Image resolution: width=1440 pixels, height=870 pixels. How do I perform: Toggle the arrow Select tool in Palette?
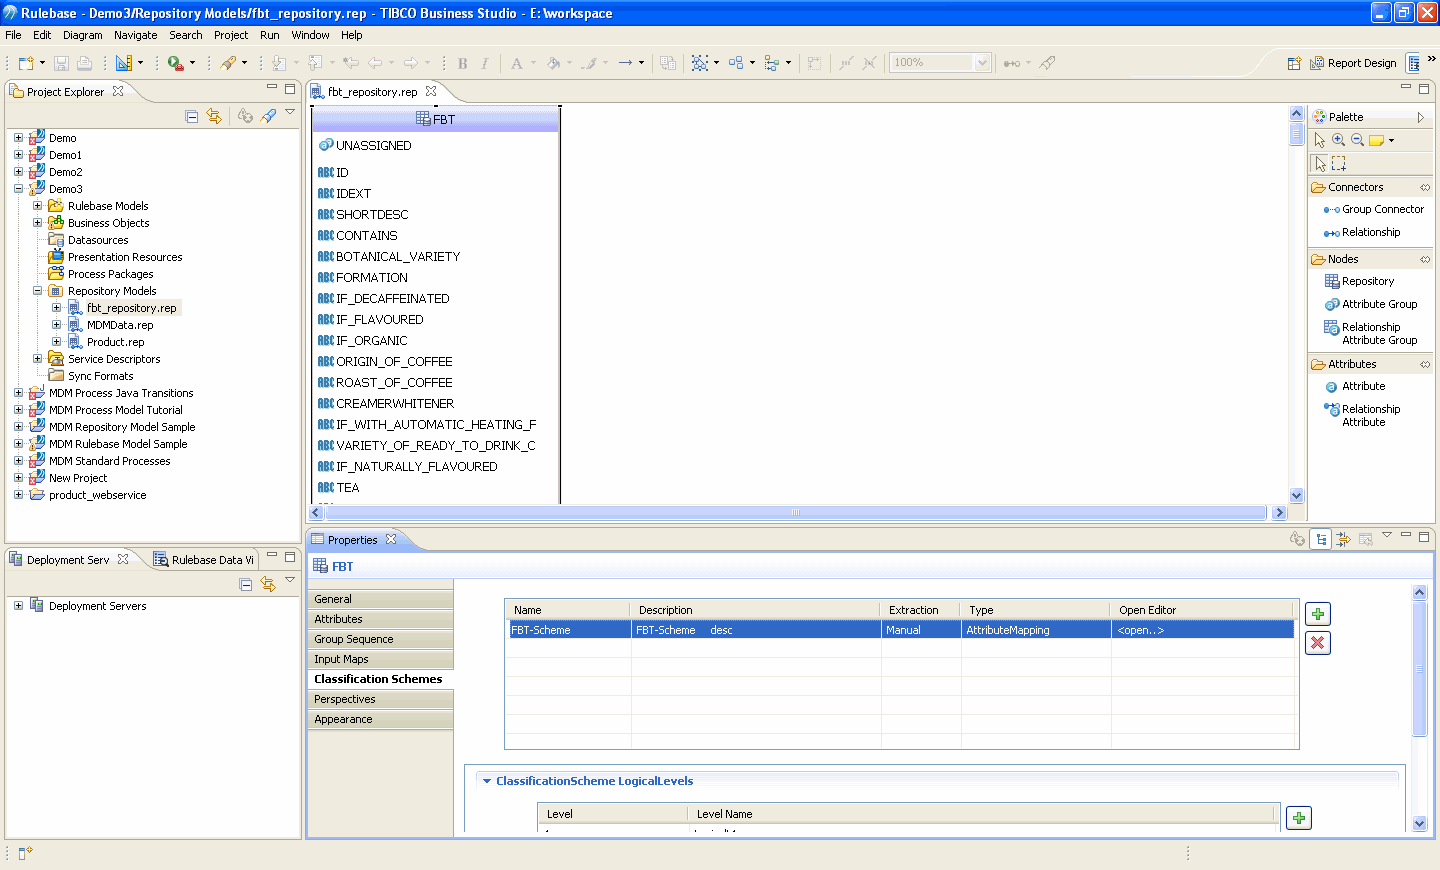(x=1320, y=163)
